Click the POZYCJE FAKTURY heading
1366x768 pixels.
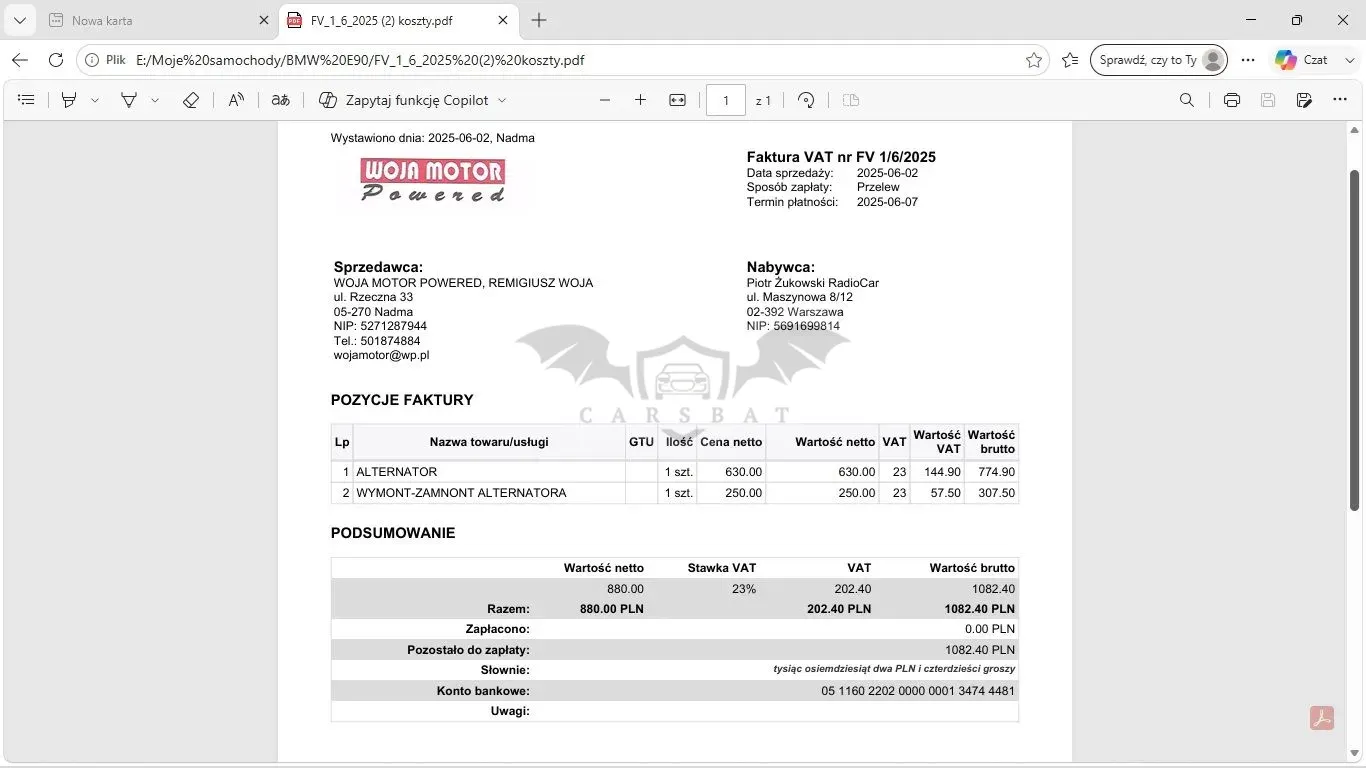point(402,400)
